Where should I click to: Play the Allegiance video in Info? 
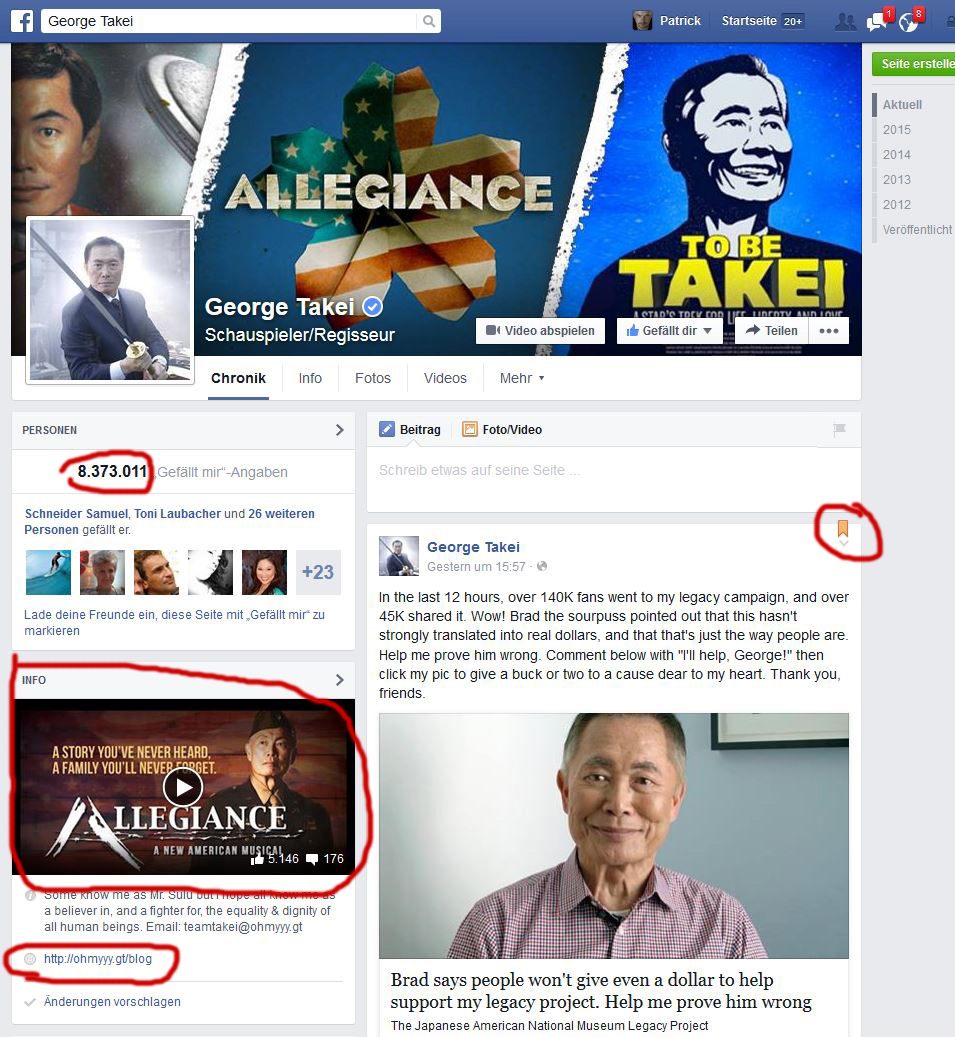(x=183, y=787)
